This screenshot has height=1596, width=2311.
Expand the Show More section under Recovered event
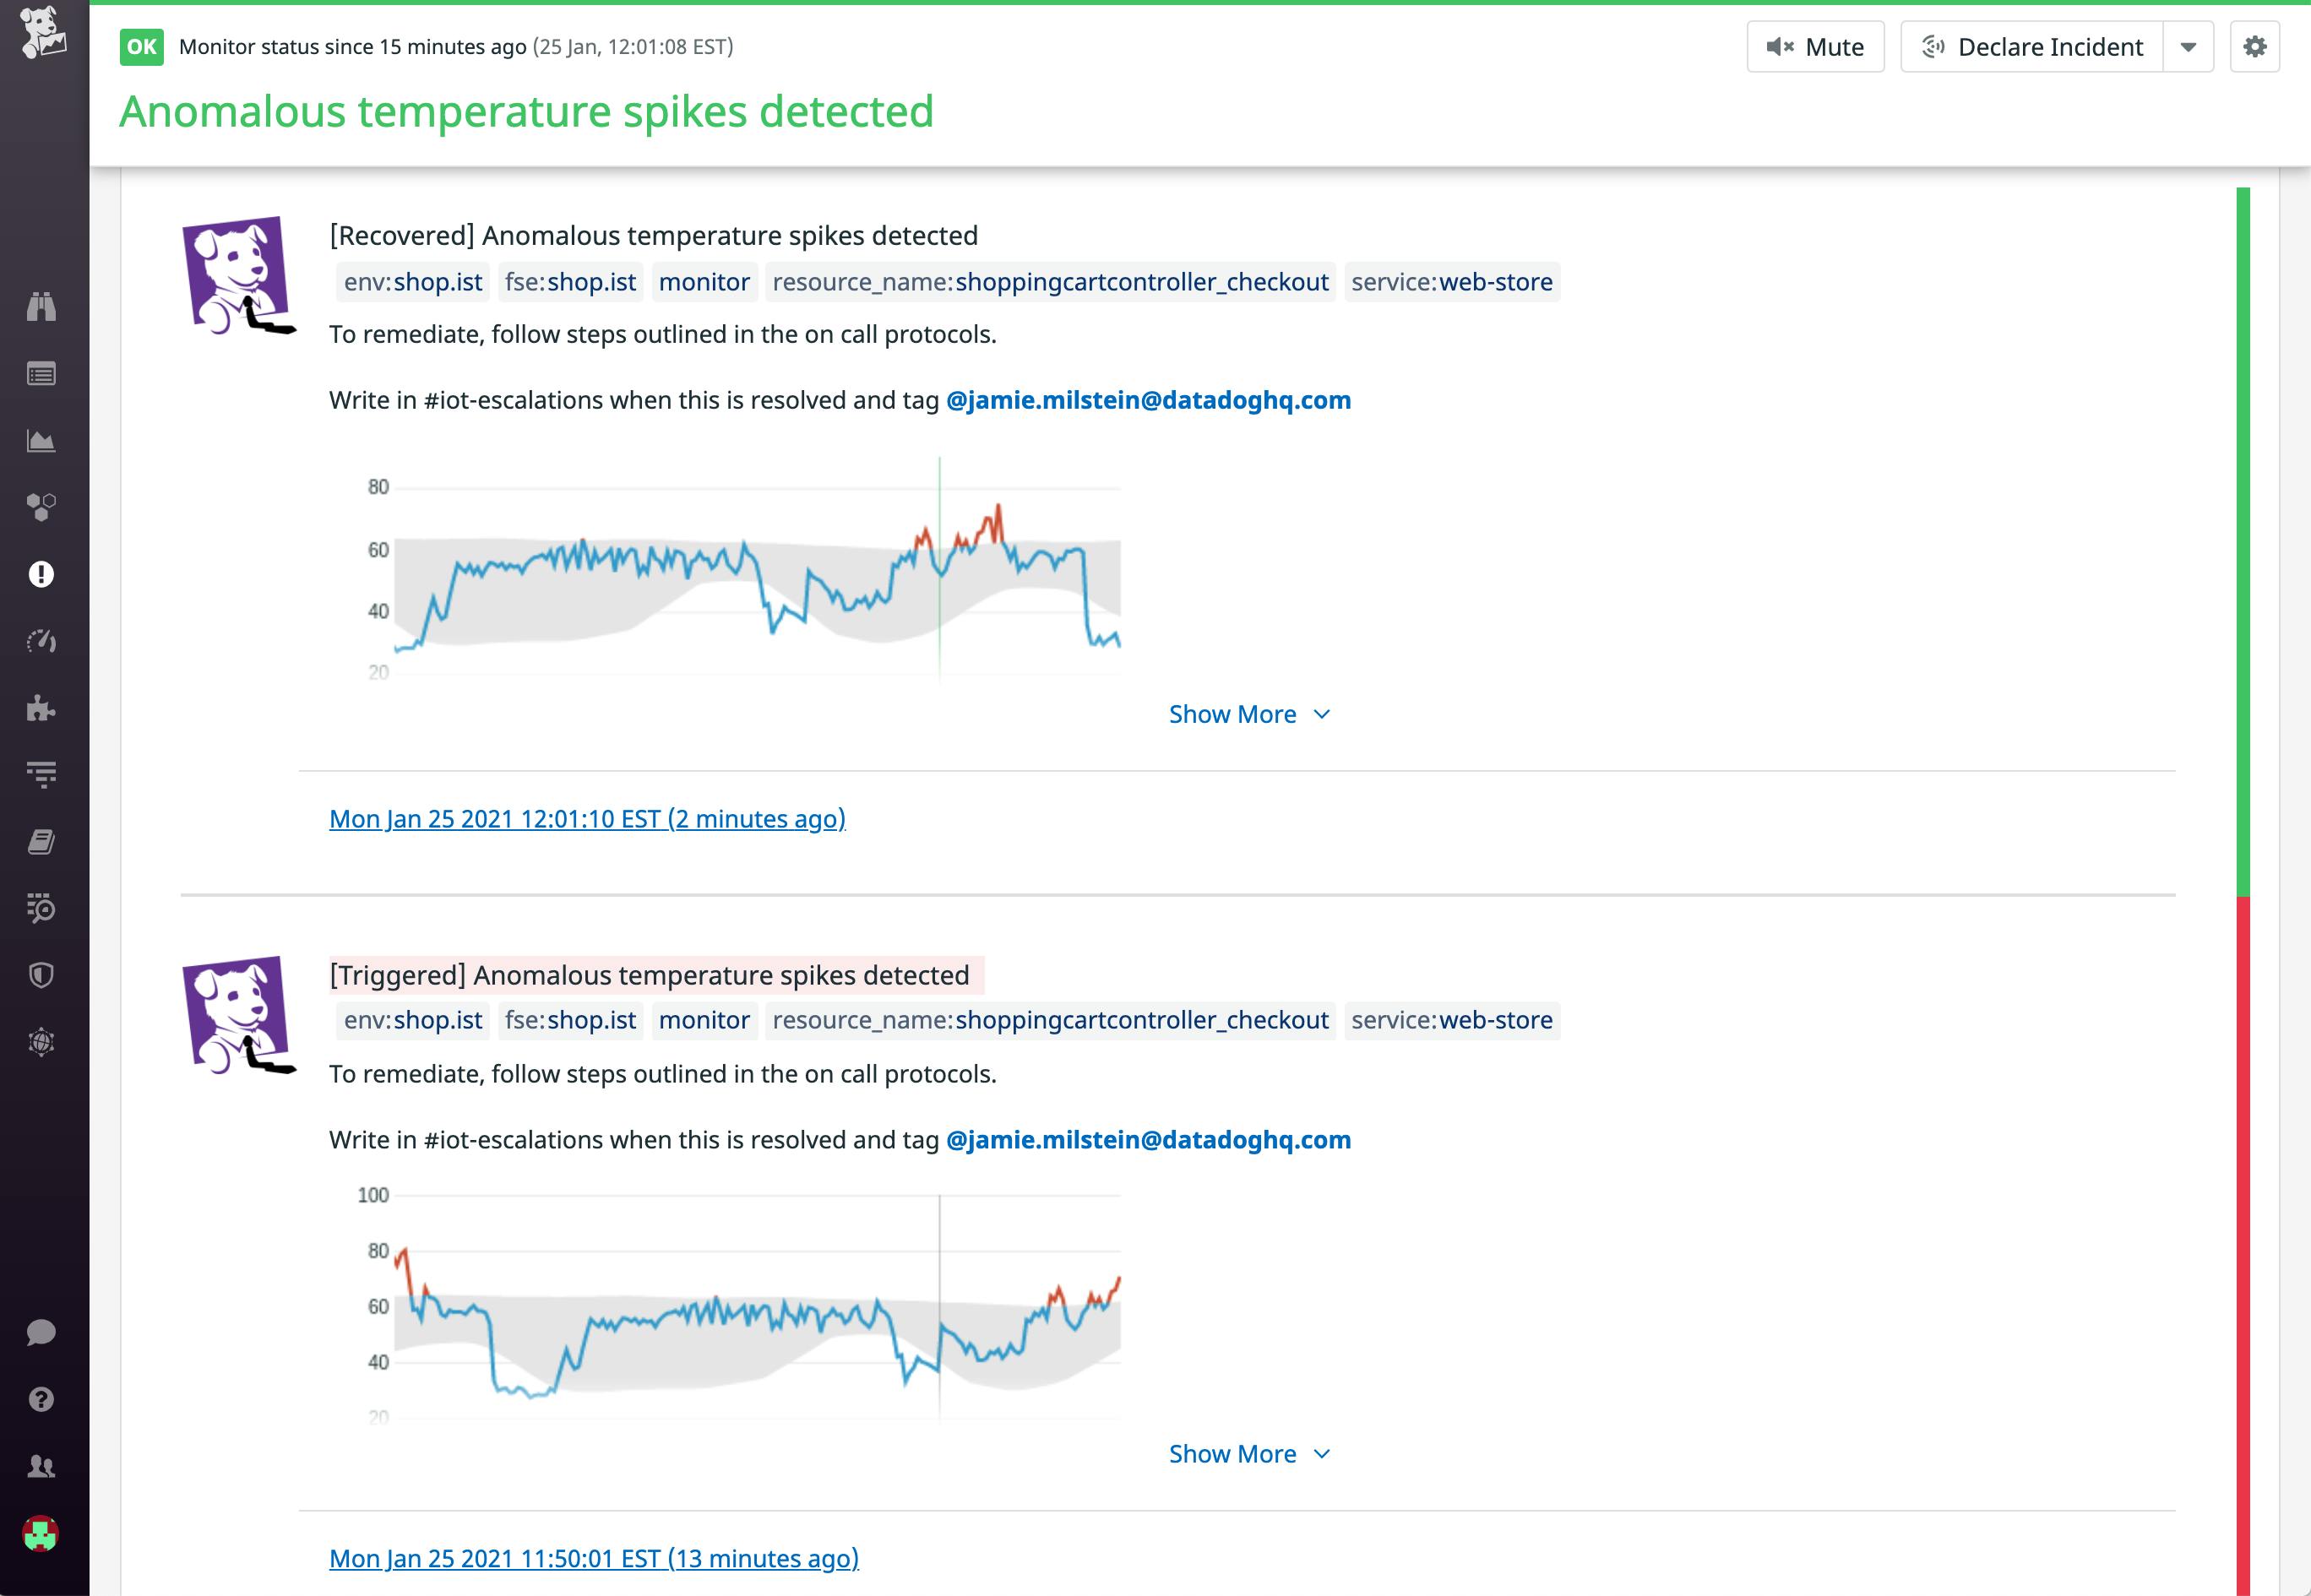(x=1250, y=713)
